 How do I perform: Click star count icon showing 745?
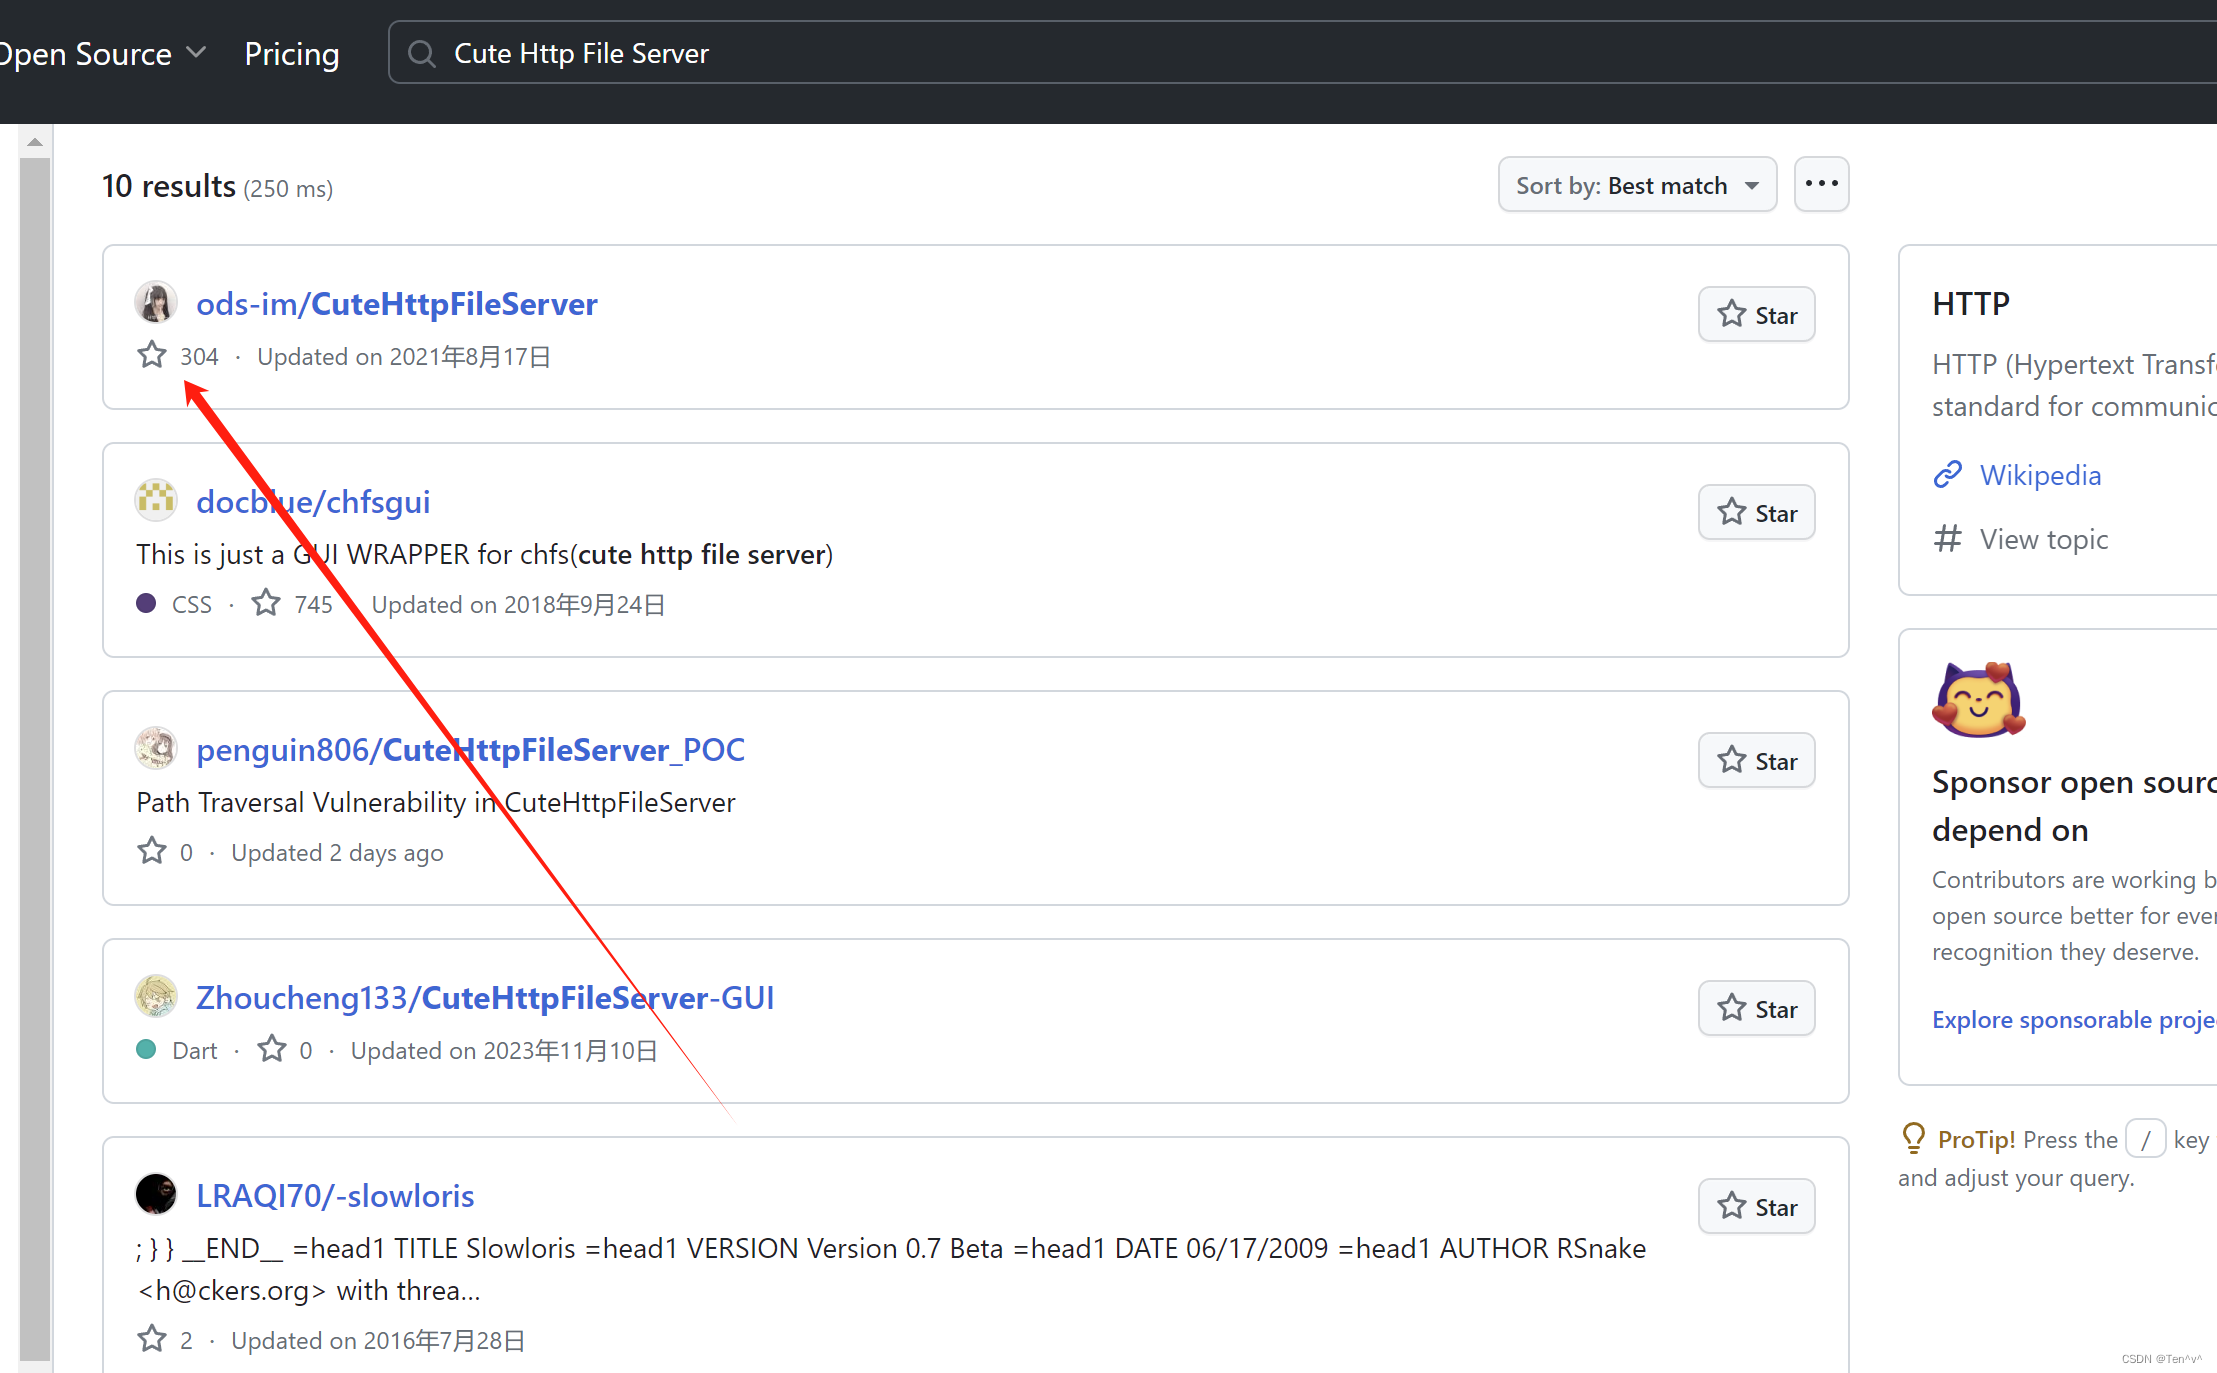[266, 603]
